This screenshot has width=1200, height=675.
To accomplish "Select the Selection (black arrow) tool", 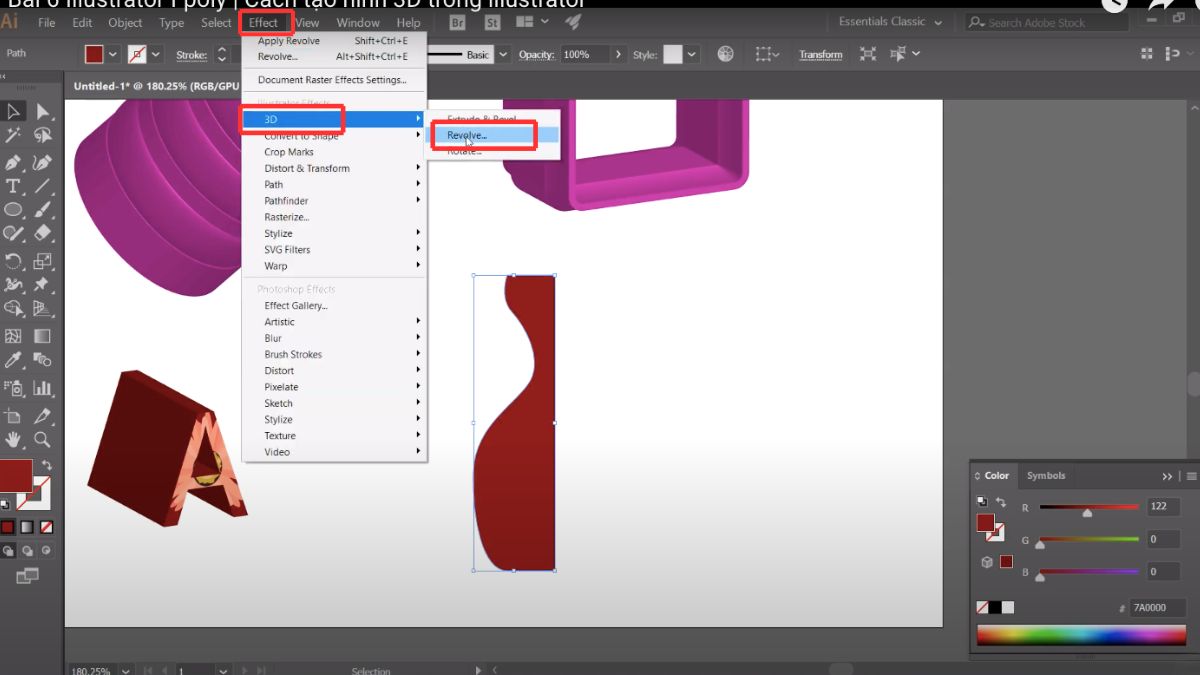I will pyautogui.click(x=14, y=111).
